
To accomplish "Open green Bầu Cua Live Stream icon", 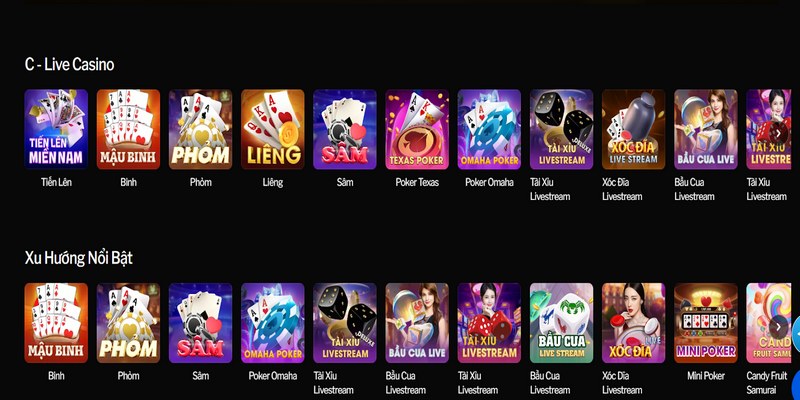I will 561,323.
